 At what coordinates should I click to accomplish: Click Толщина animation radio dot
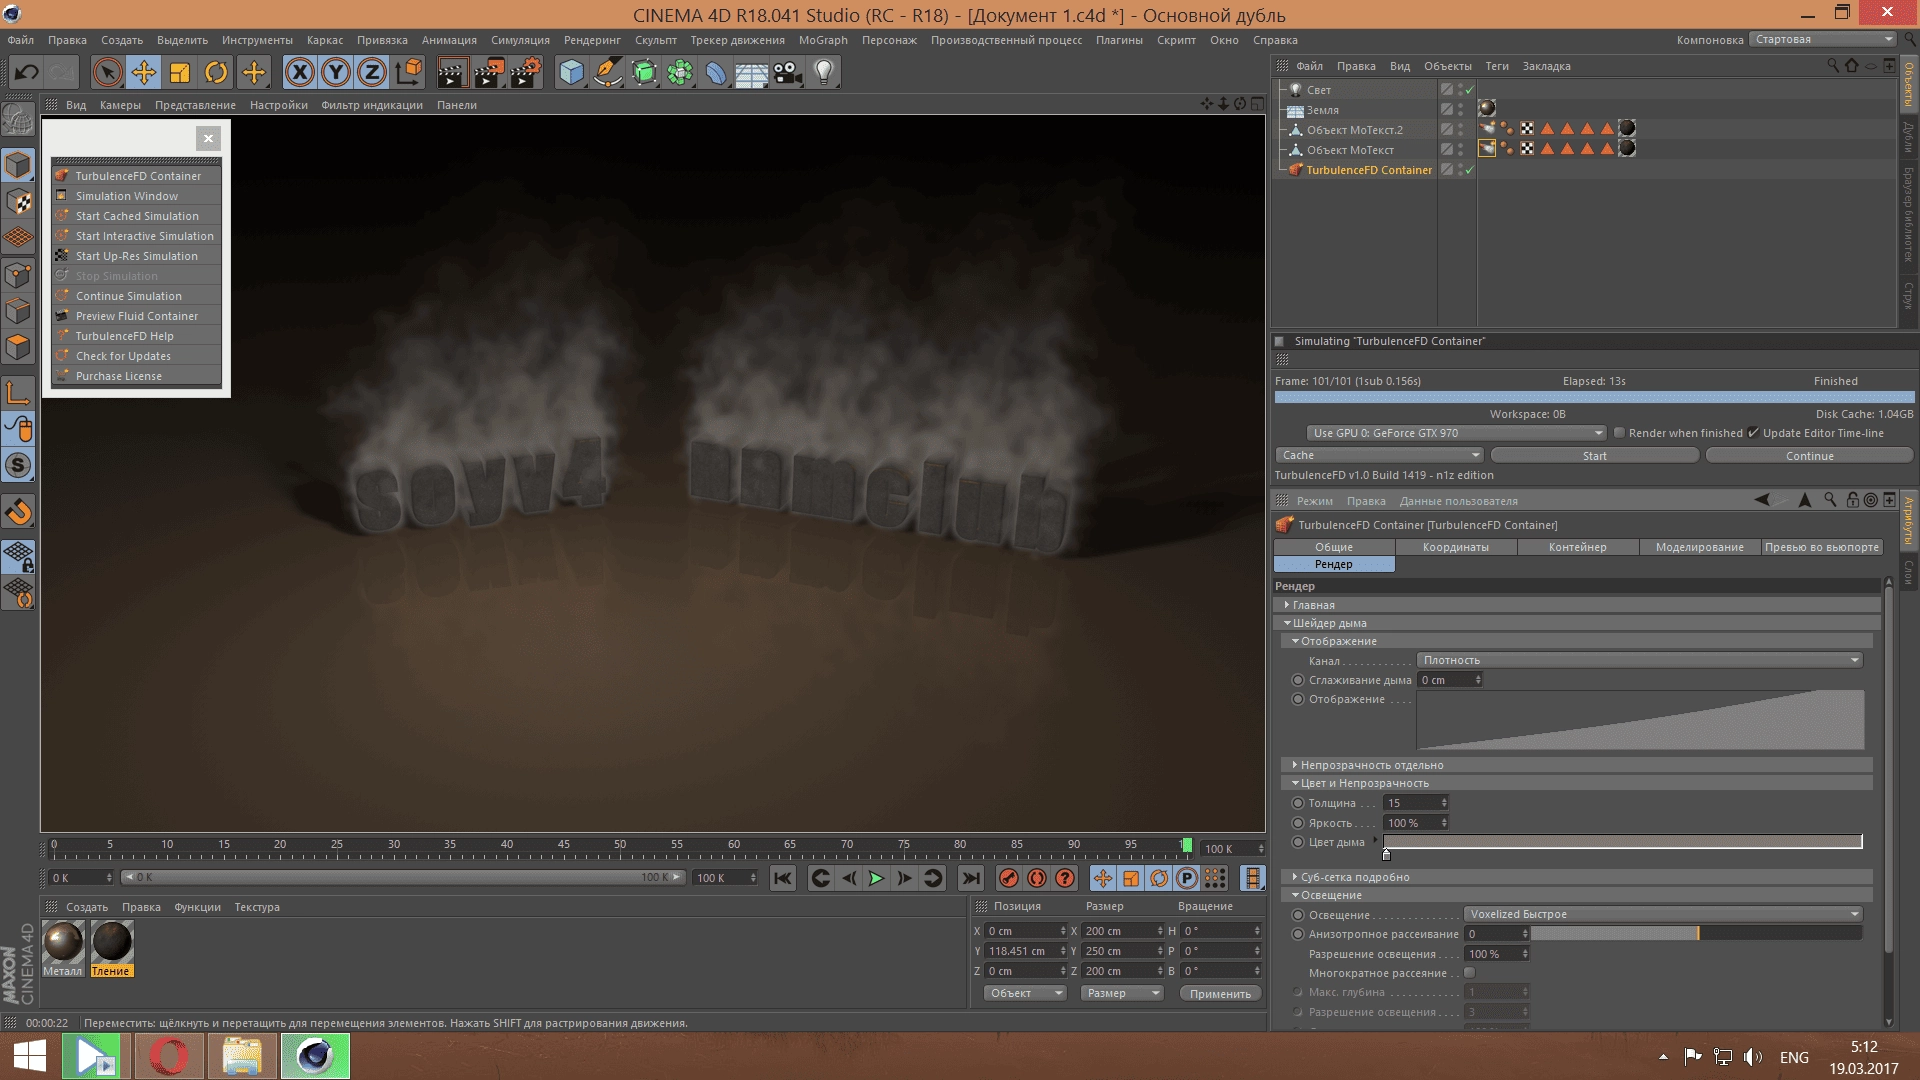coord(1298,803)
